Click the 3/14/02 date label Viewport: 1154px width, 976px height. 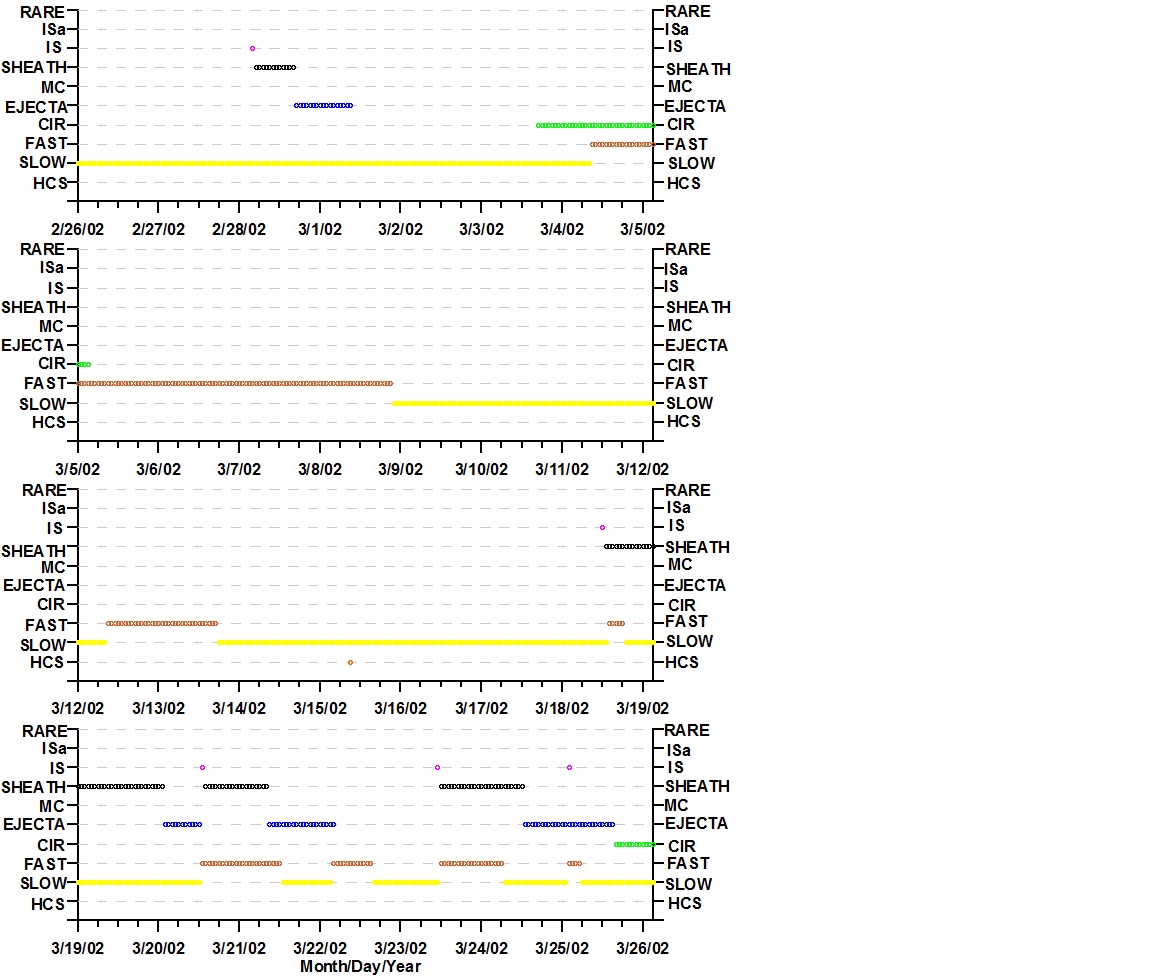click(x=239, y=709)
